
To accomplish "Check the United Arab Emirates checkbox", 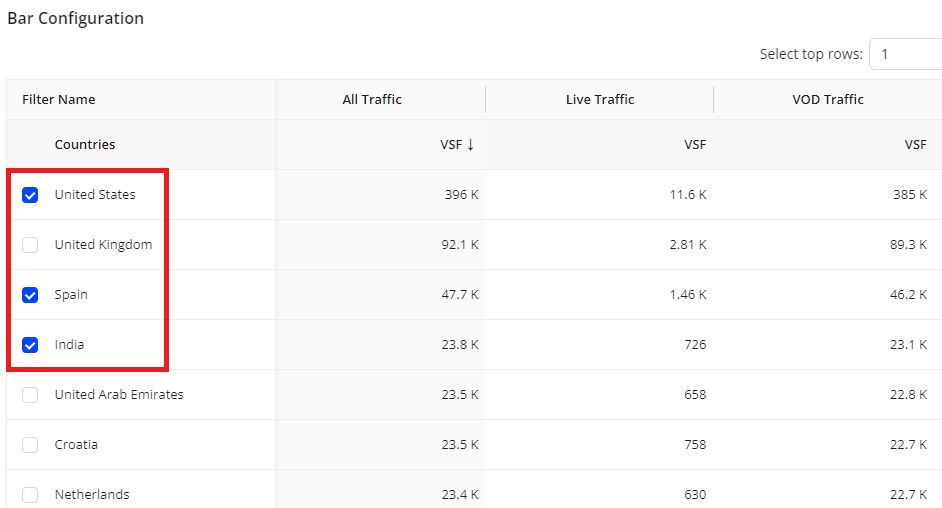I will click(30, 395).
